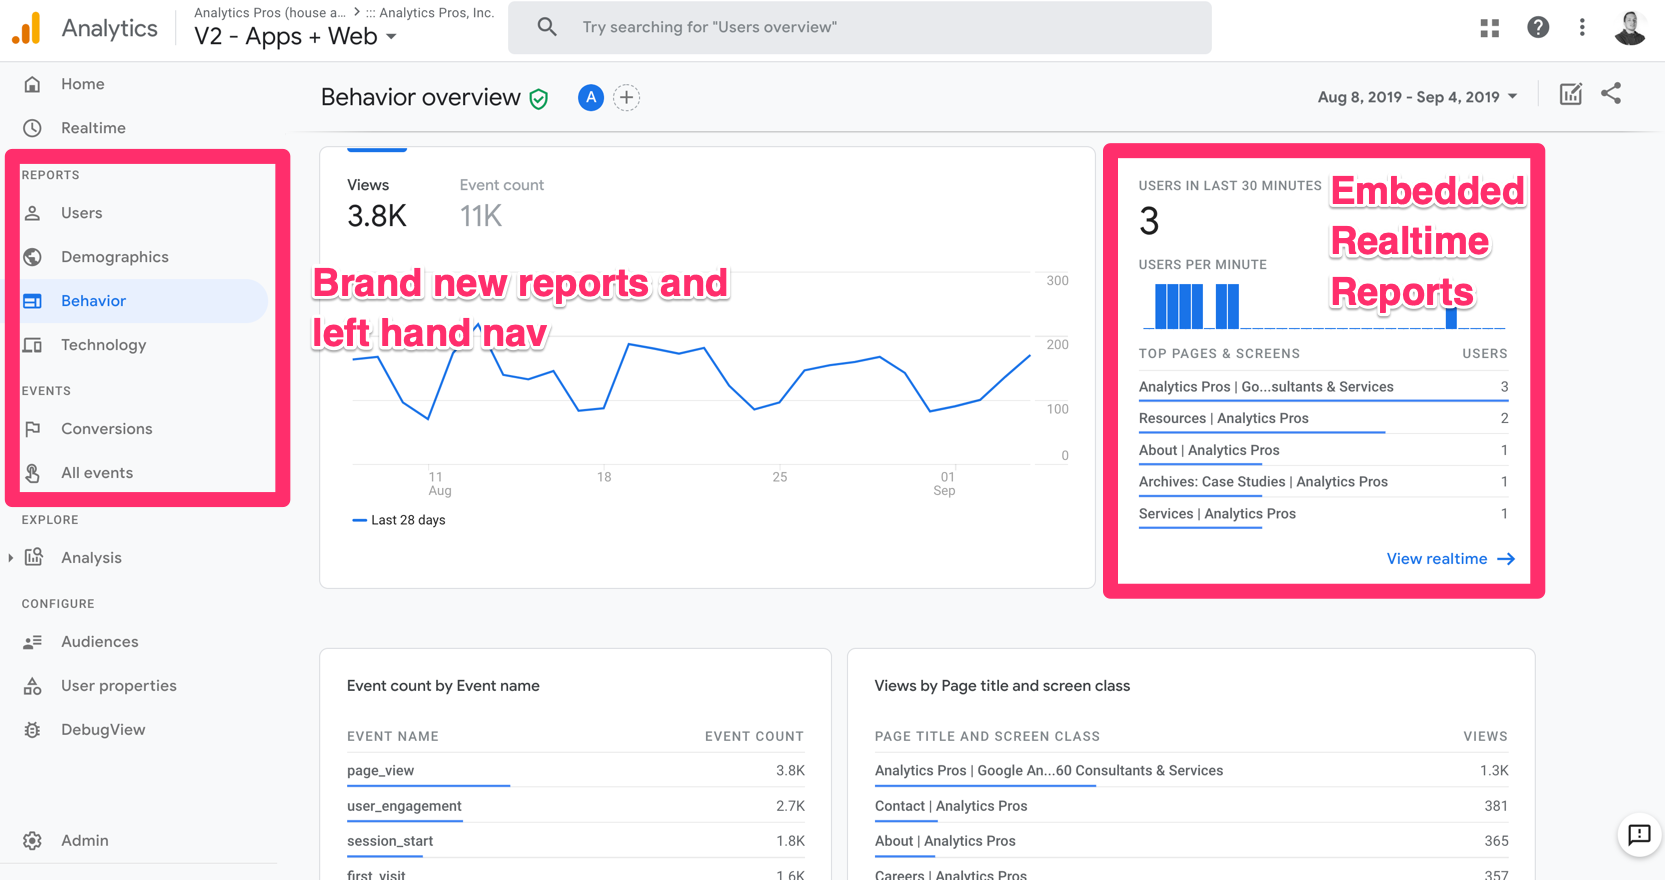Add a comparison with the plus icon
The width and height of the screenshot is (1665, 880).
626,97
